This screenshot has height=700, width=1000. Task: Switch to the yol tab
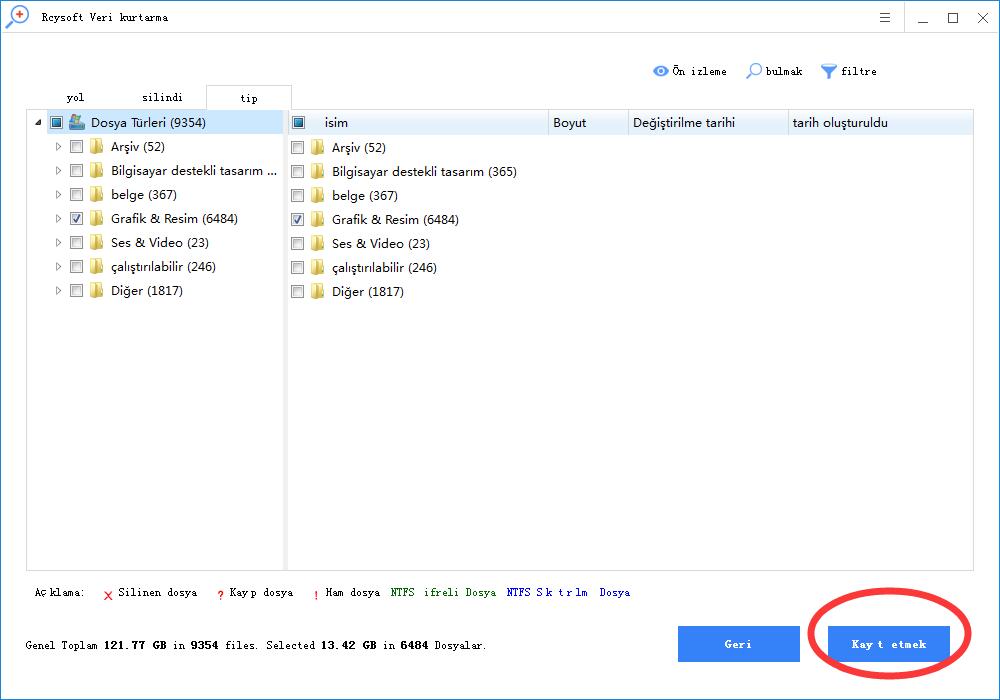75,98
